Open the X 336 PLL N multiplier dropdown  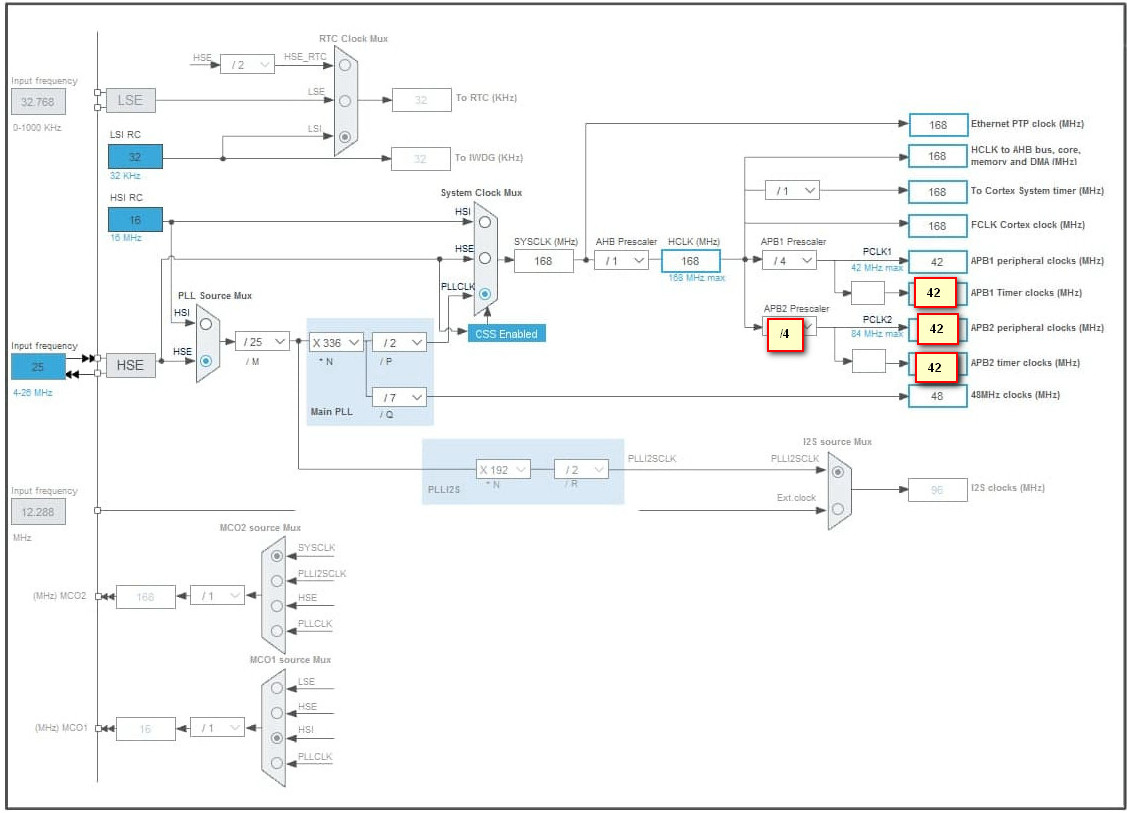pyautogui.click(x=336, y=343)
